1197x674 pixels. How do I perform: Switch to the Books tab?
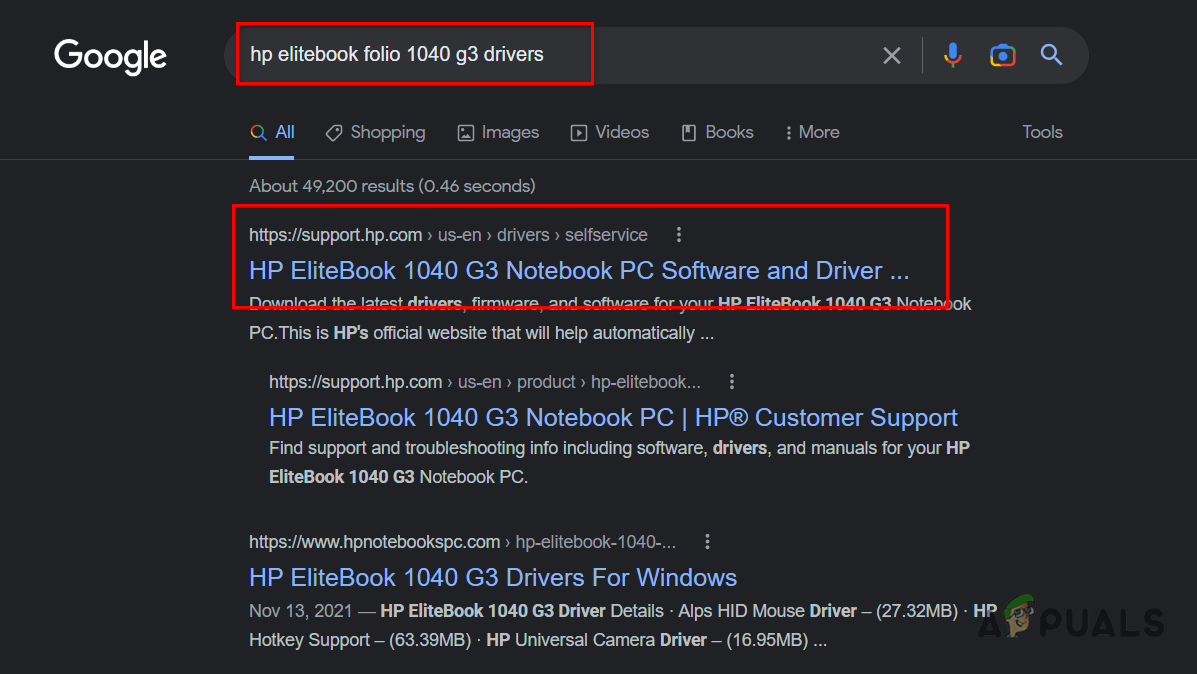pyautogui.click(x=717, y=132)
